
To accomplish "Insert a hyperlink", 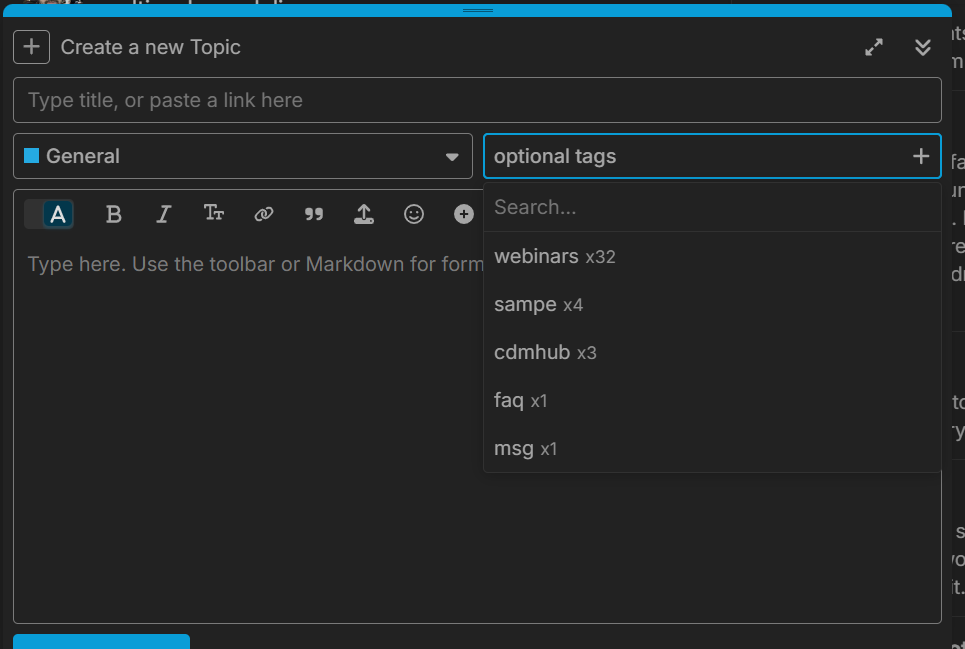I will point(263,214).
